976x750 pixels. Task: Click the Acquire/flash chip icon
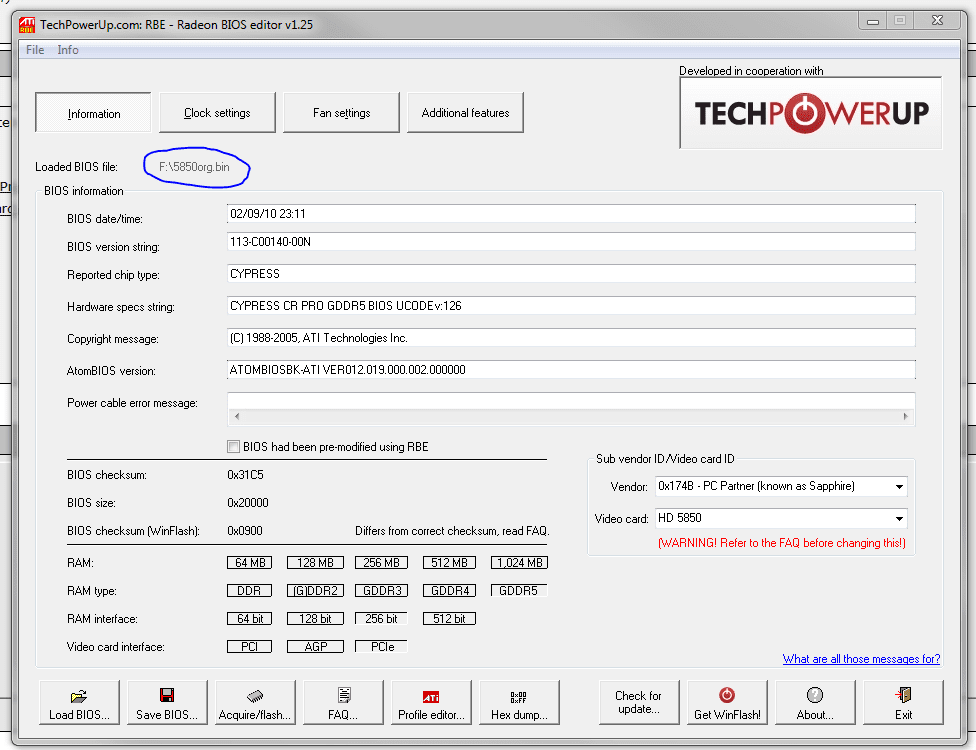pos(255,695)
